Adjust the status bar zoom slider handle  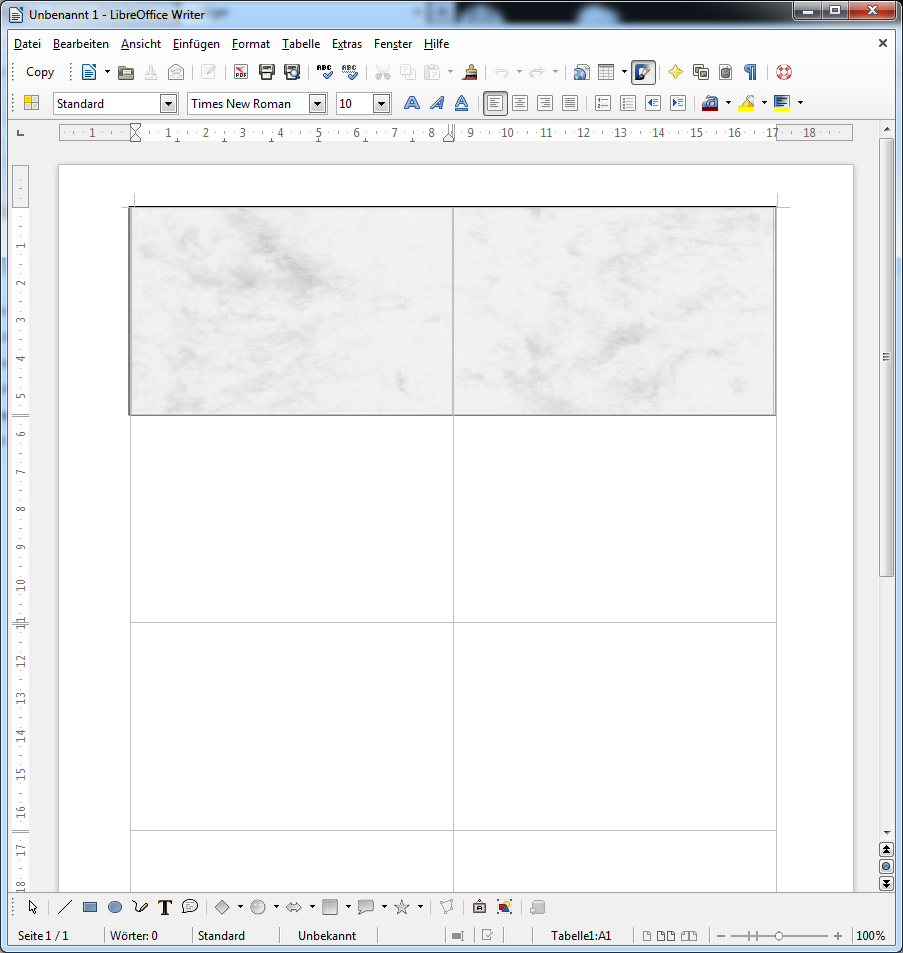(778, 936)
